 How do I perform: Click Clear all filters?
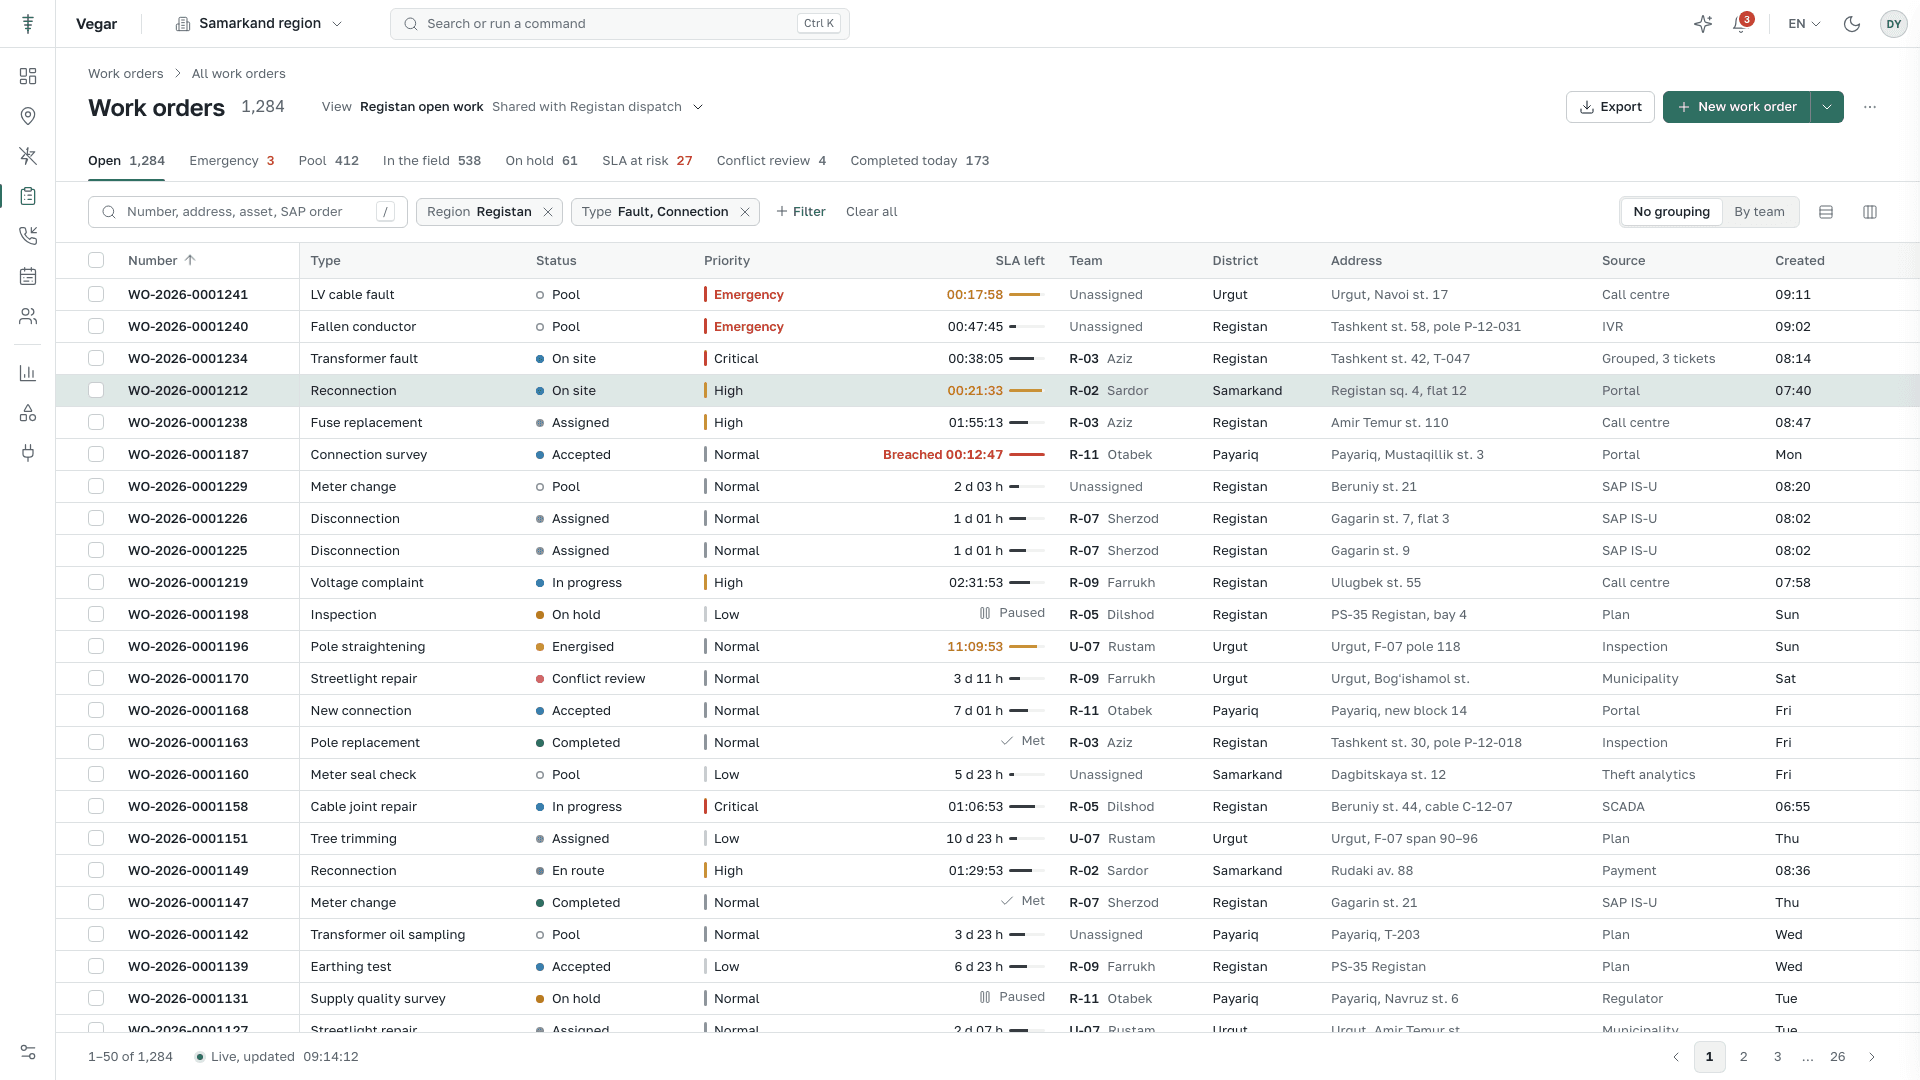pyautogui.click(x=871, y=212)
